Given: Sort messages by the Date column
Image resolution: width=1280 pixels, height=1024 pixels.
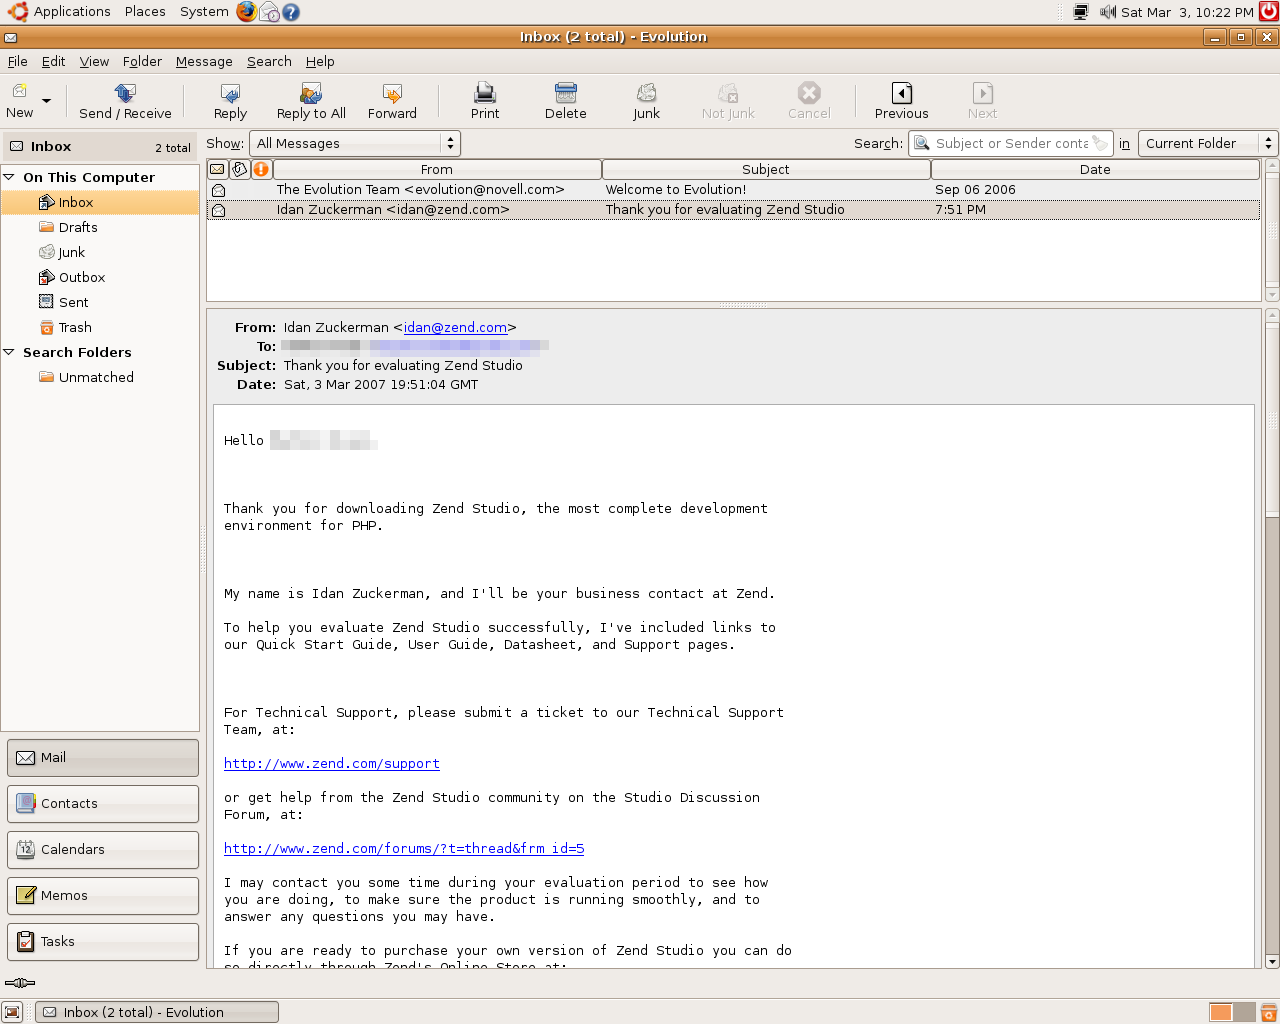Looking at the screenshot, I should [x=1095, y=169].
